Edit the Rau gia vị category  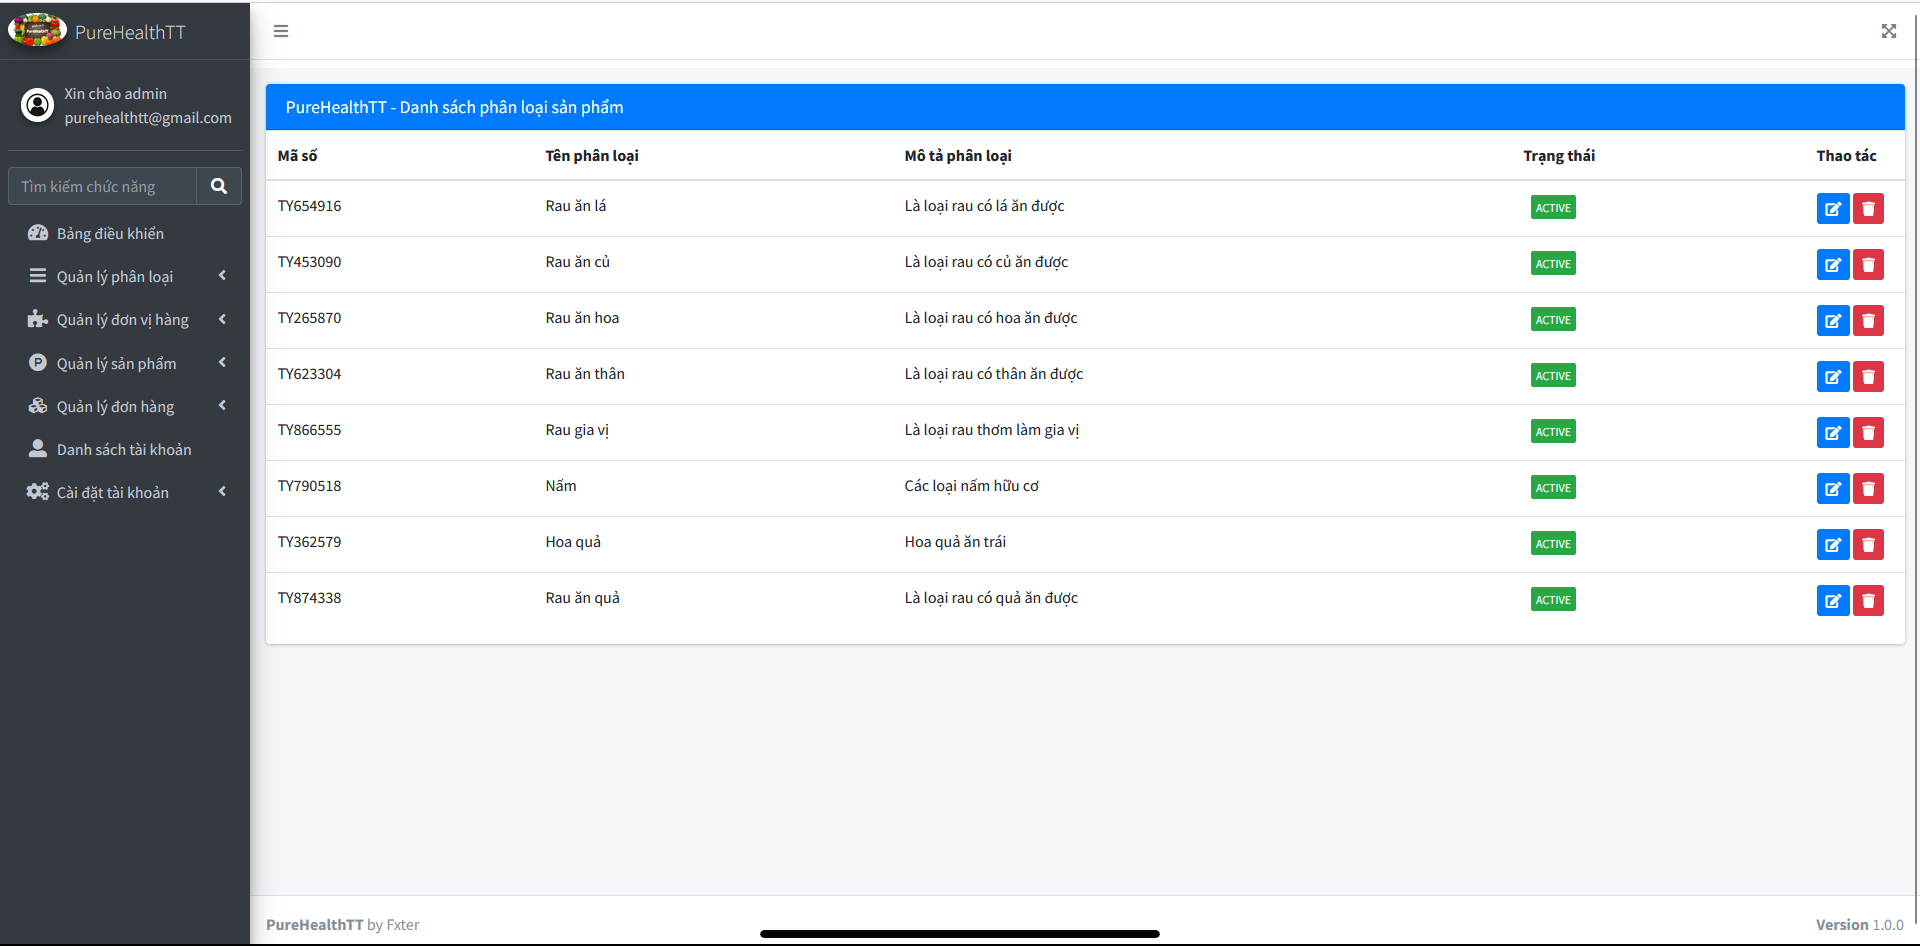[x=1833, y=432]
